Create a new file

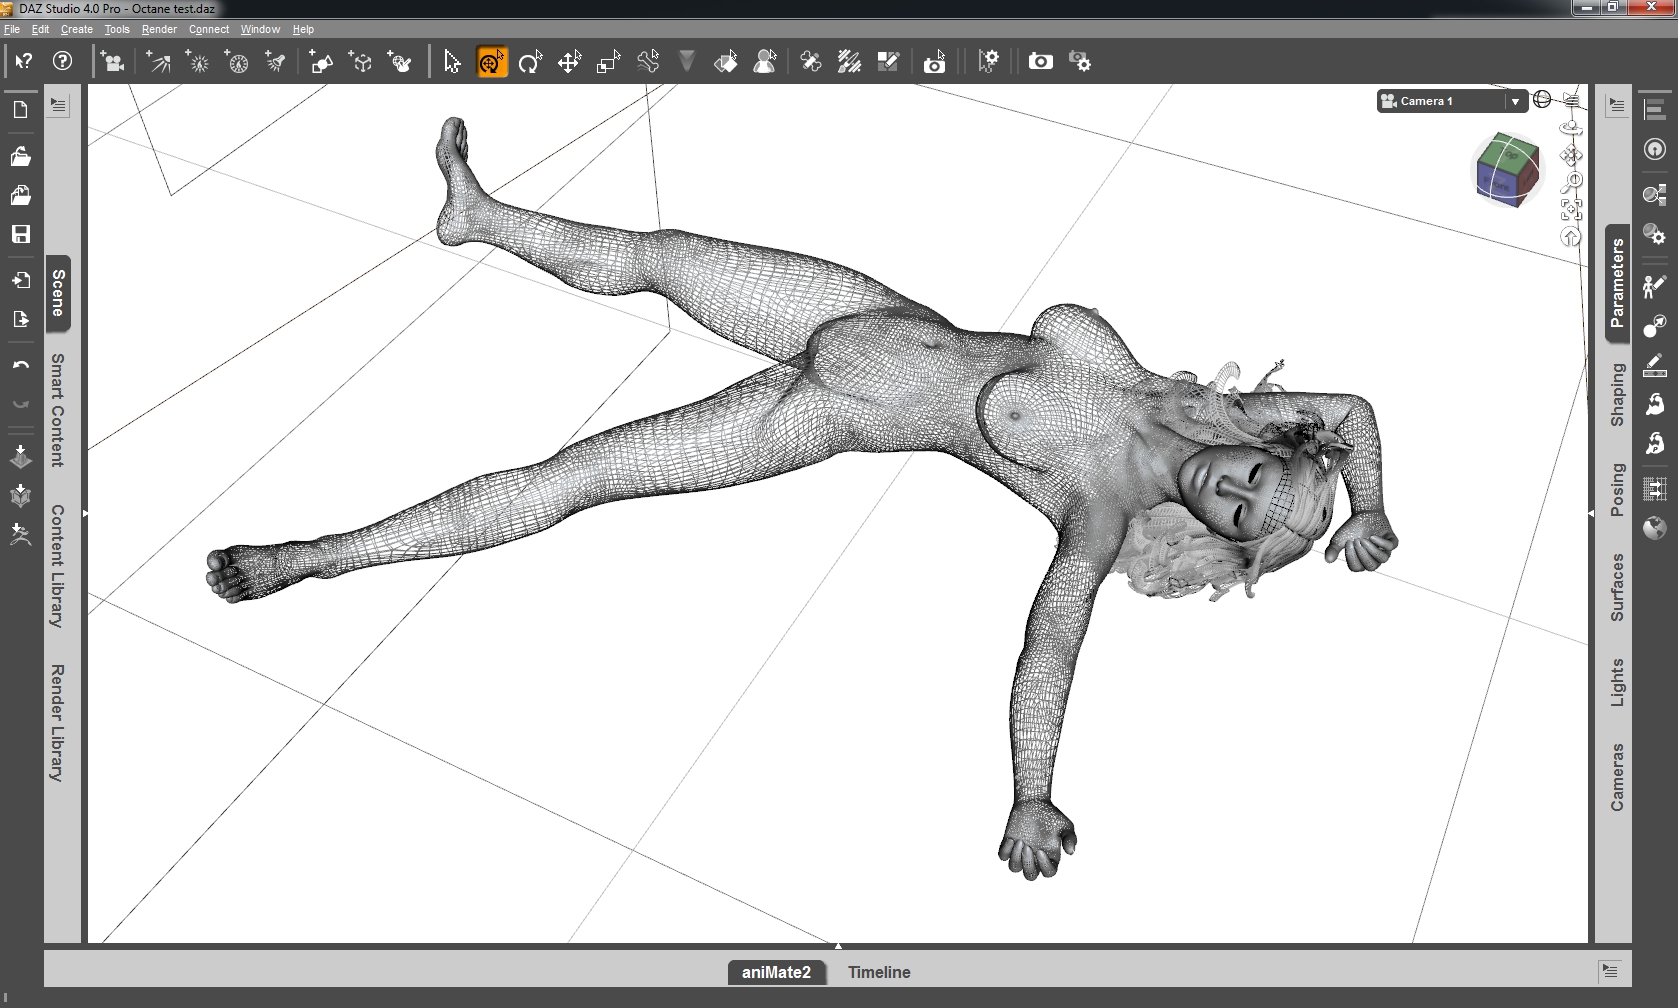click(20, 110)
